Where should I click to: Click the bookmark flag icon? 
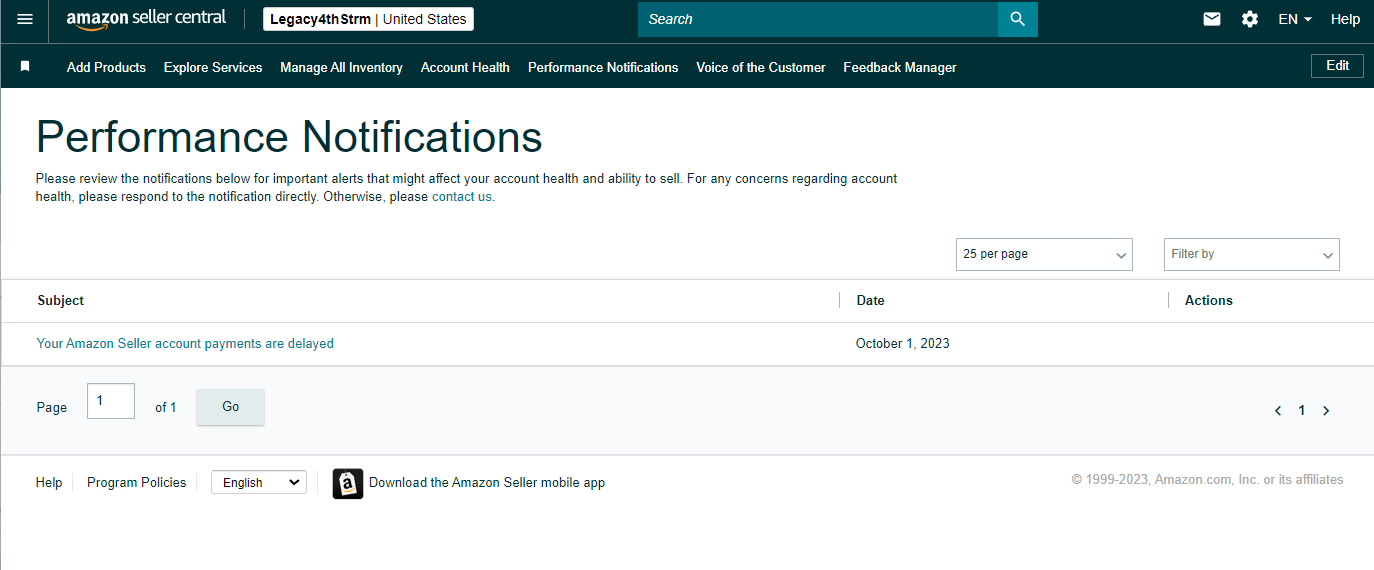point(25,67)
